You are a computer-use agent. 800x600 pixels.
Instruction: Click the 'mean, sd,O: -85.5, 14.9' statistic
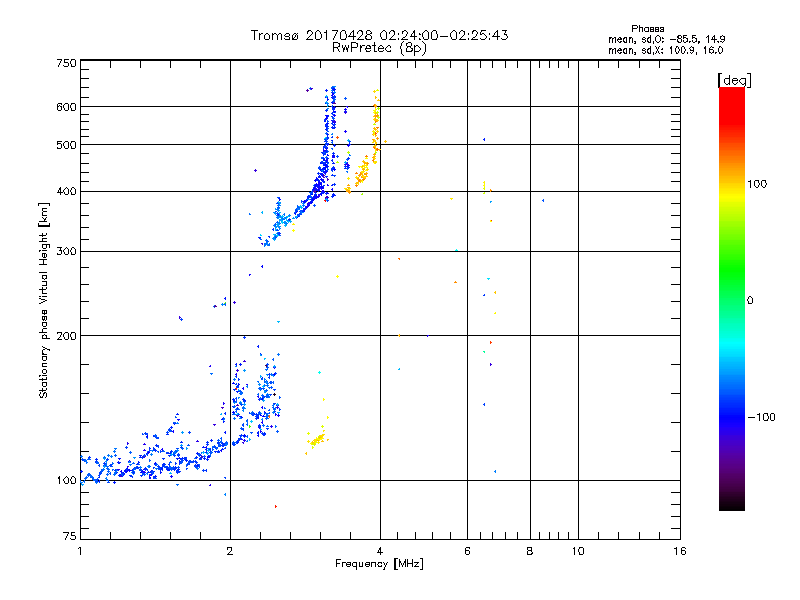(666, 39)
